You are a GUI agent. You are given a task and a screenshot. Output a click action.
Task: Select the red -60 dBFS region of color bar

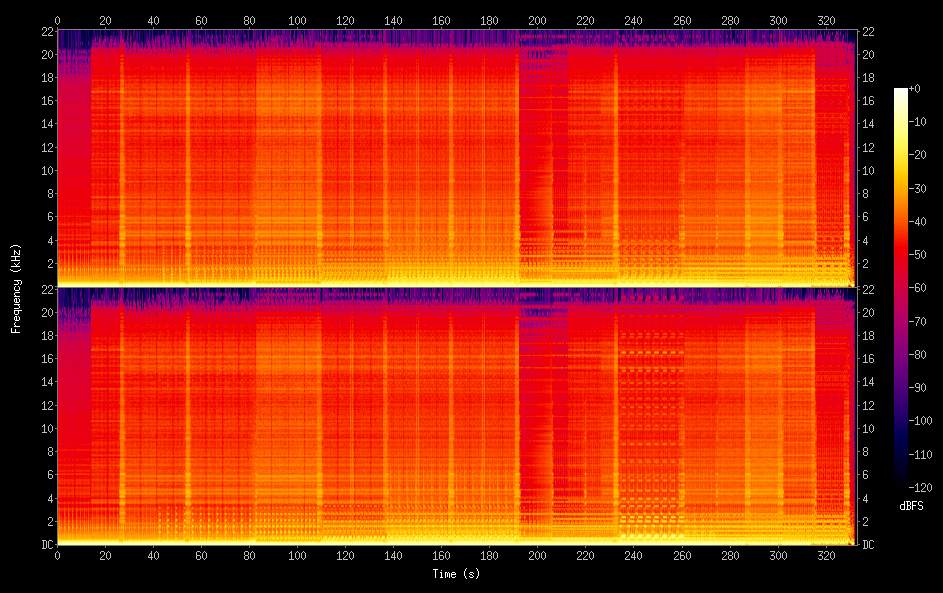tap(901, 288)
